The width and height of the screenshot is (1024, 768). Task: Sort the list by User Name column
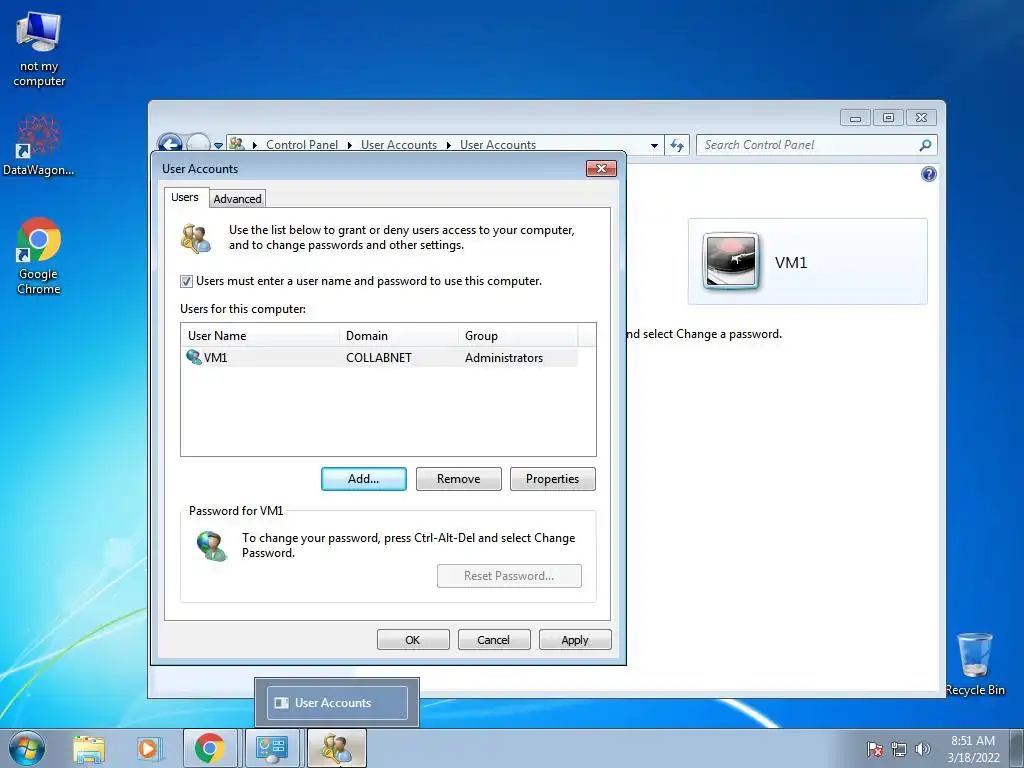[x=261, y=336]
